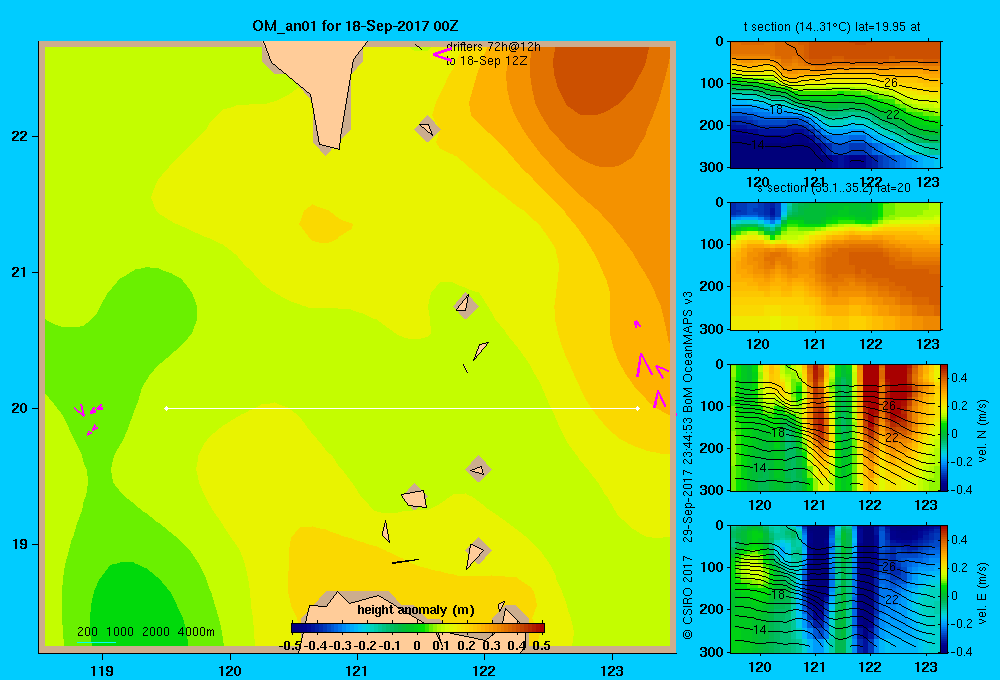Screen dimensions: 1000x680
Task: Click the longitude 121 label on the main map axis
Action: point(357,670)
